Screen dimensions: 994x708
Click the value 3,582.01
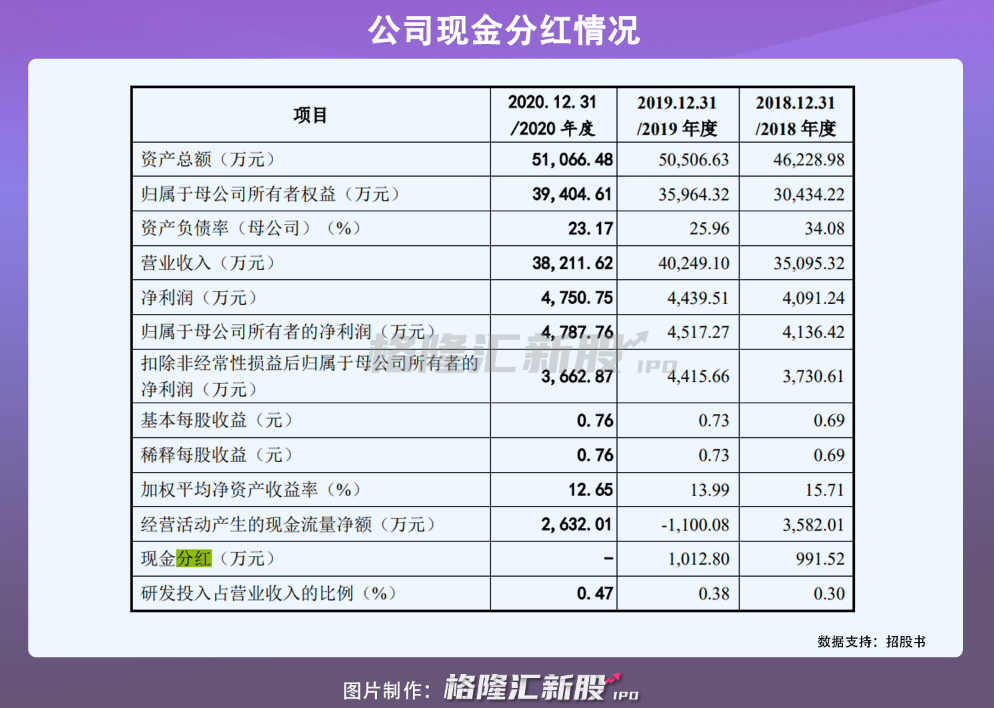click(x=813, y=525)
